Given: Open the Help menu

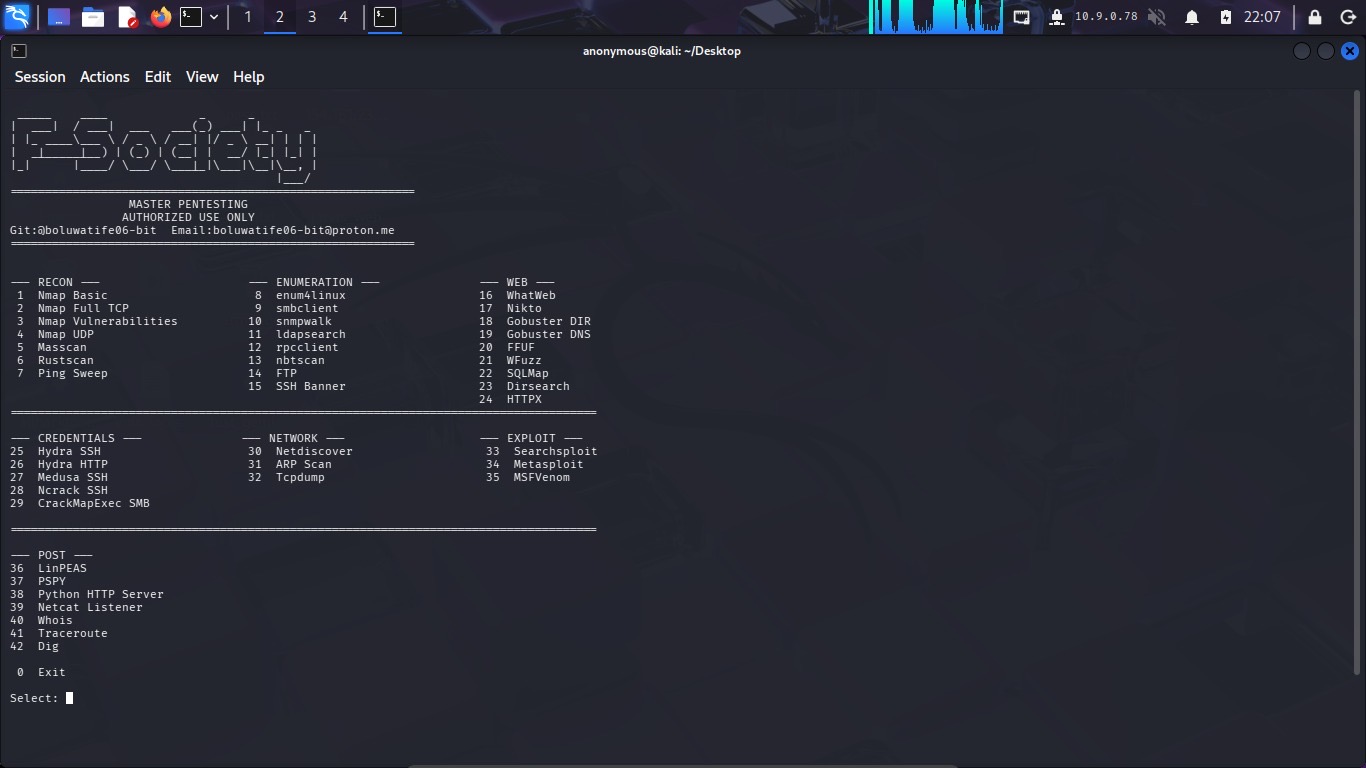Looking at the screenshot, I should 249,77.
